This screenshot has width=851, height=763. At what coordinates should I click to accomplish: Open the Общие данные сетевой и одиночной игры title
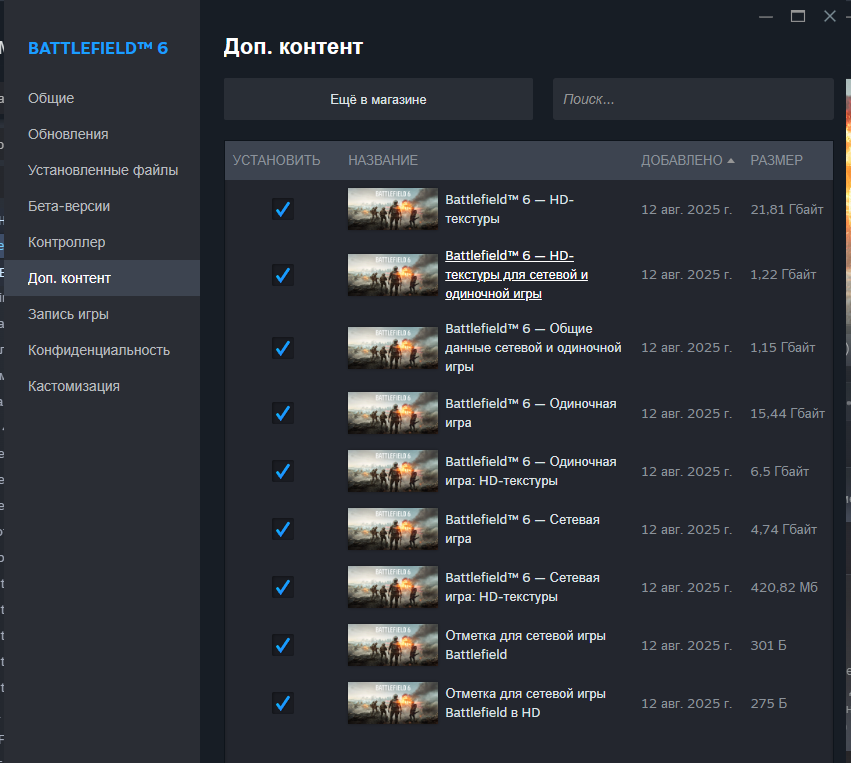pyautogui.click(x=533, y=347)
